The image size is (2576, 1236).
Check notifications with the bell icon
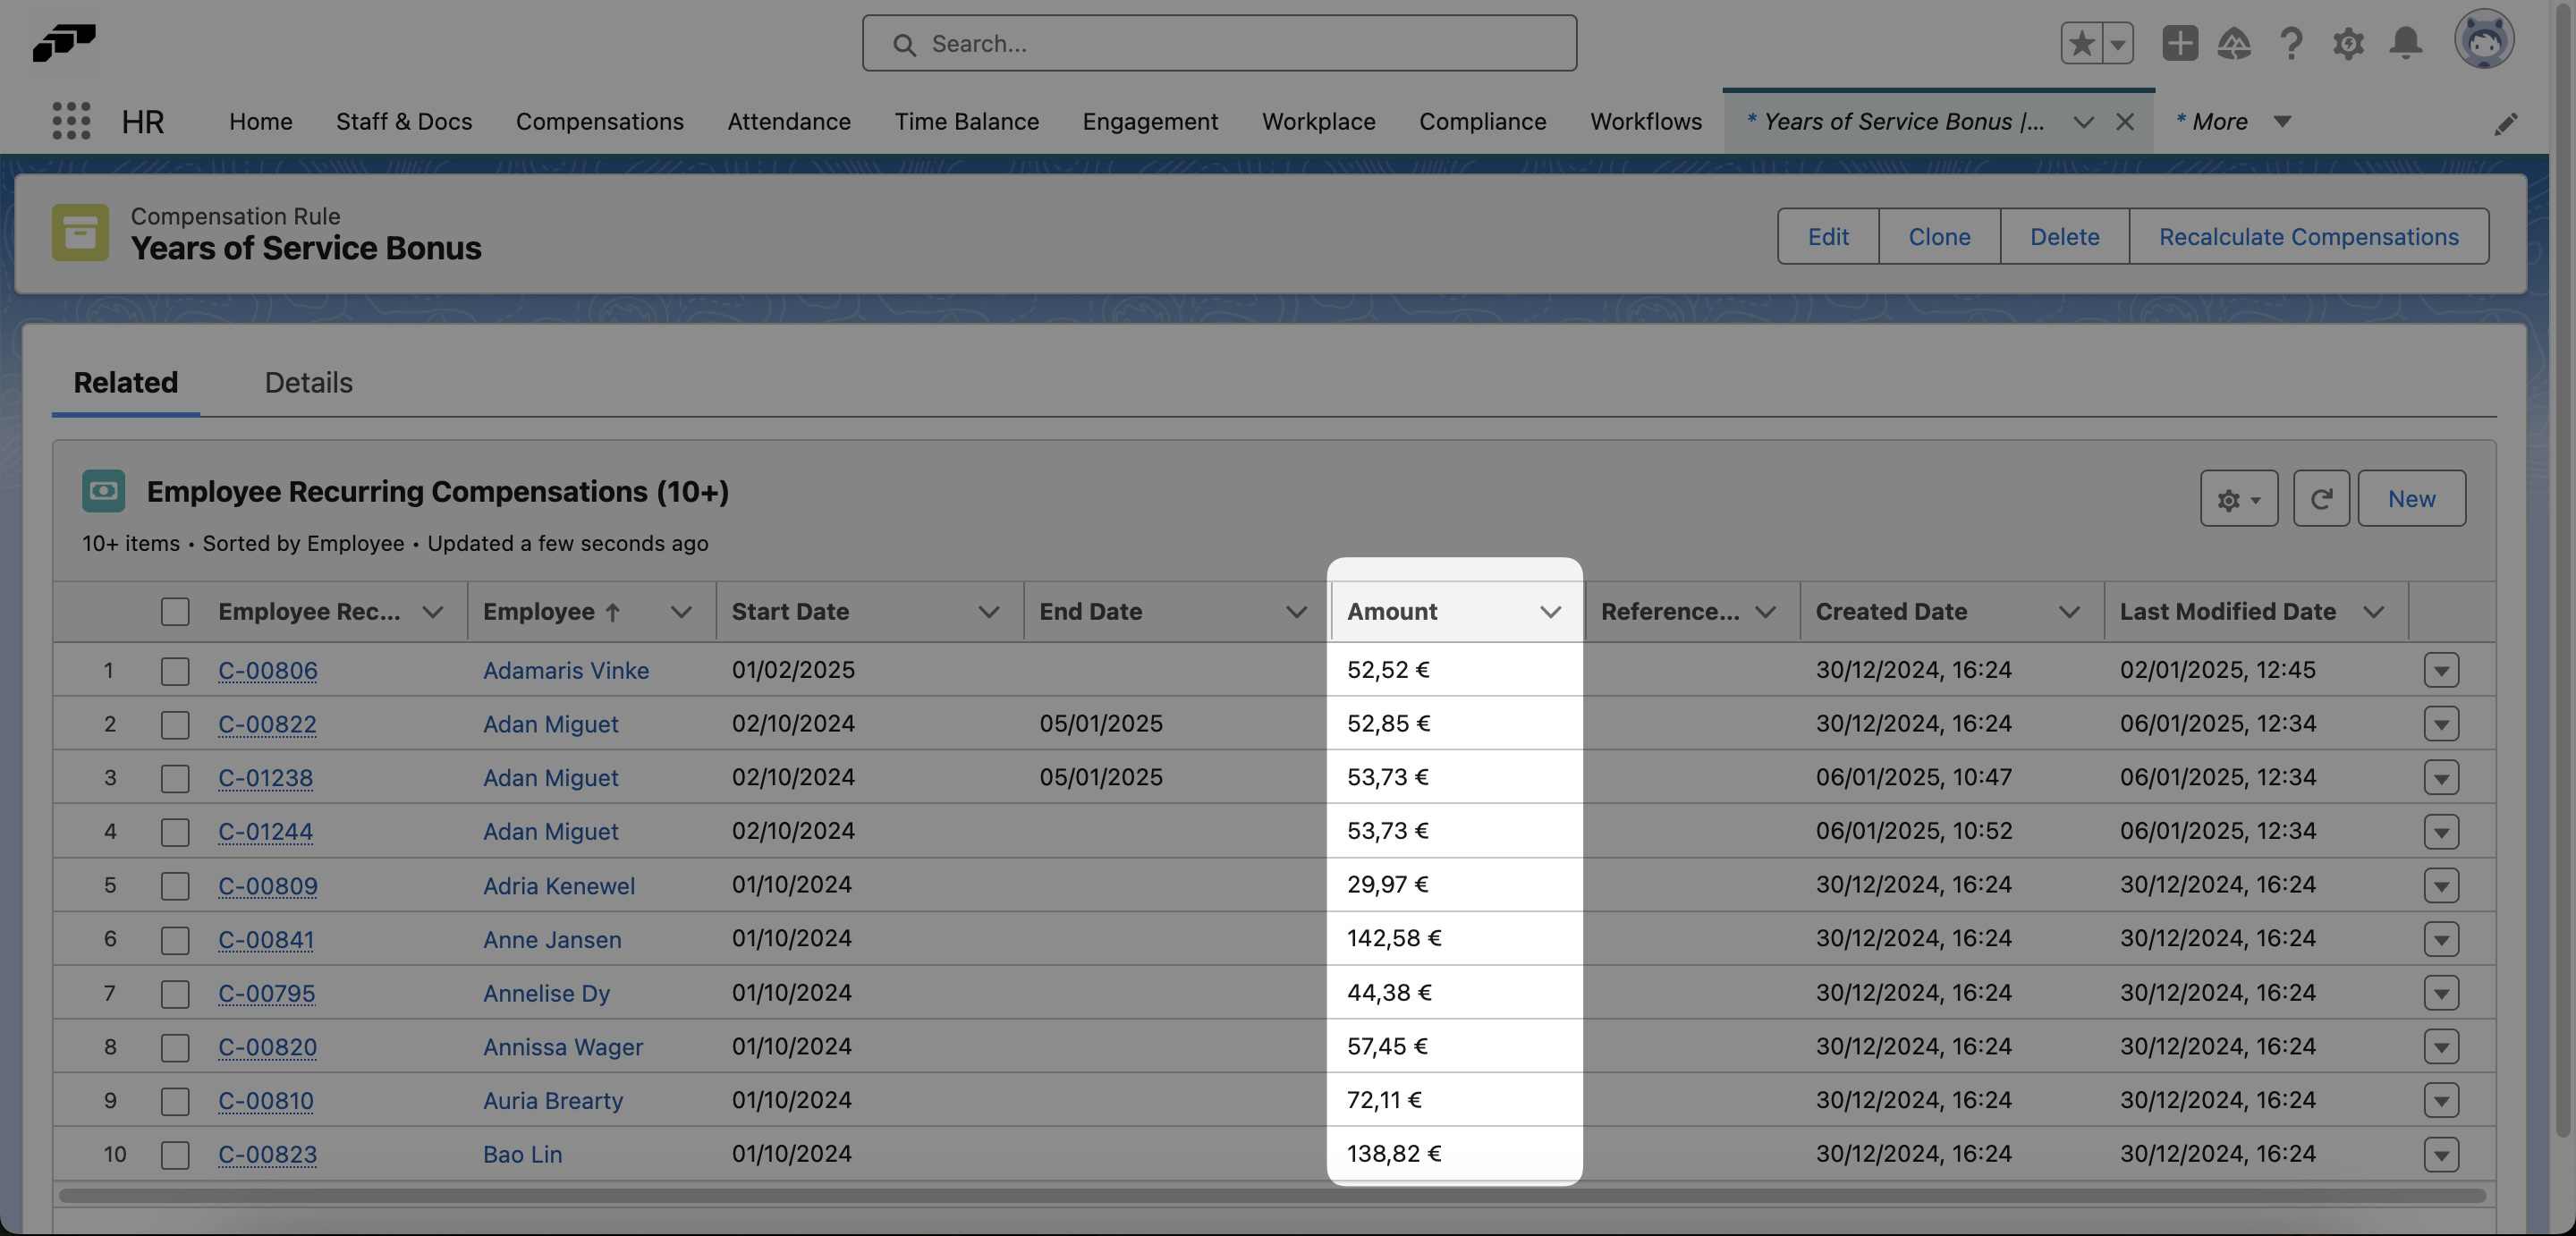click(2406, 43)
